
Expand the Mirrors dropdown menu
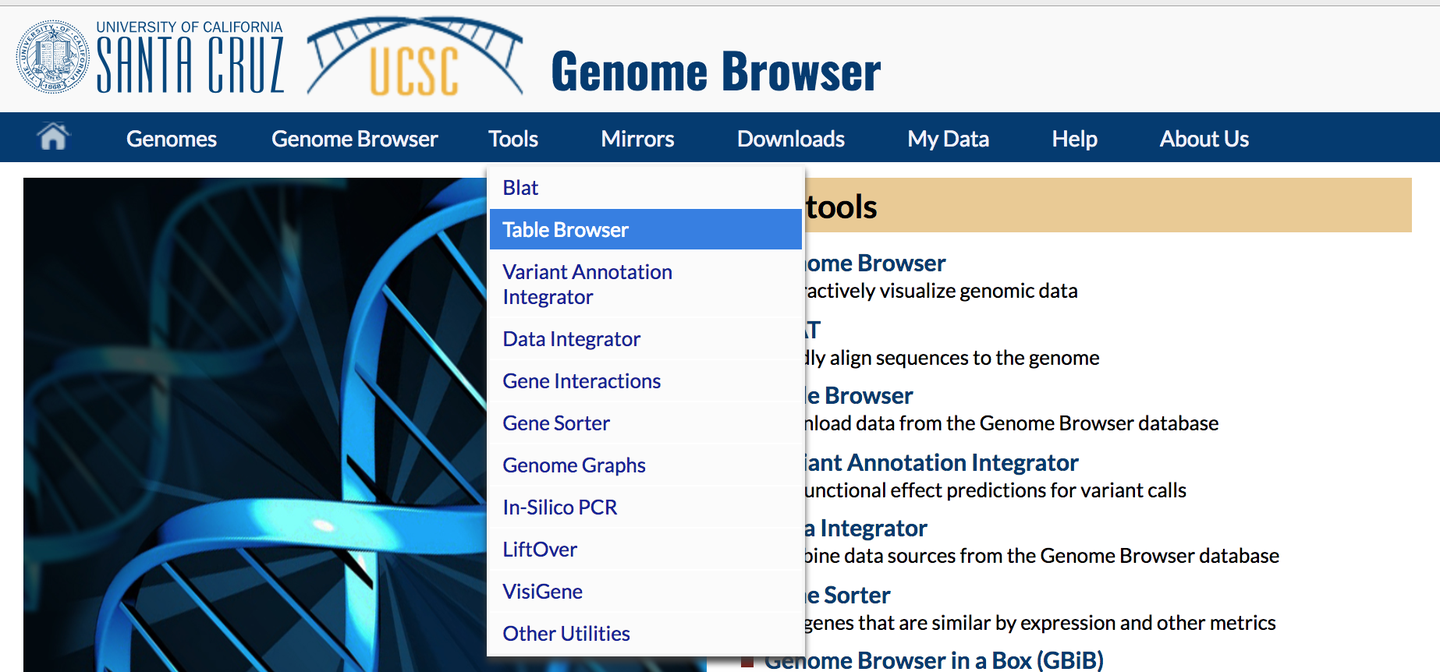coord(637,139)
